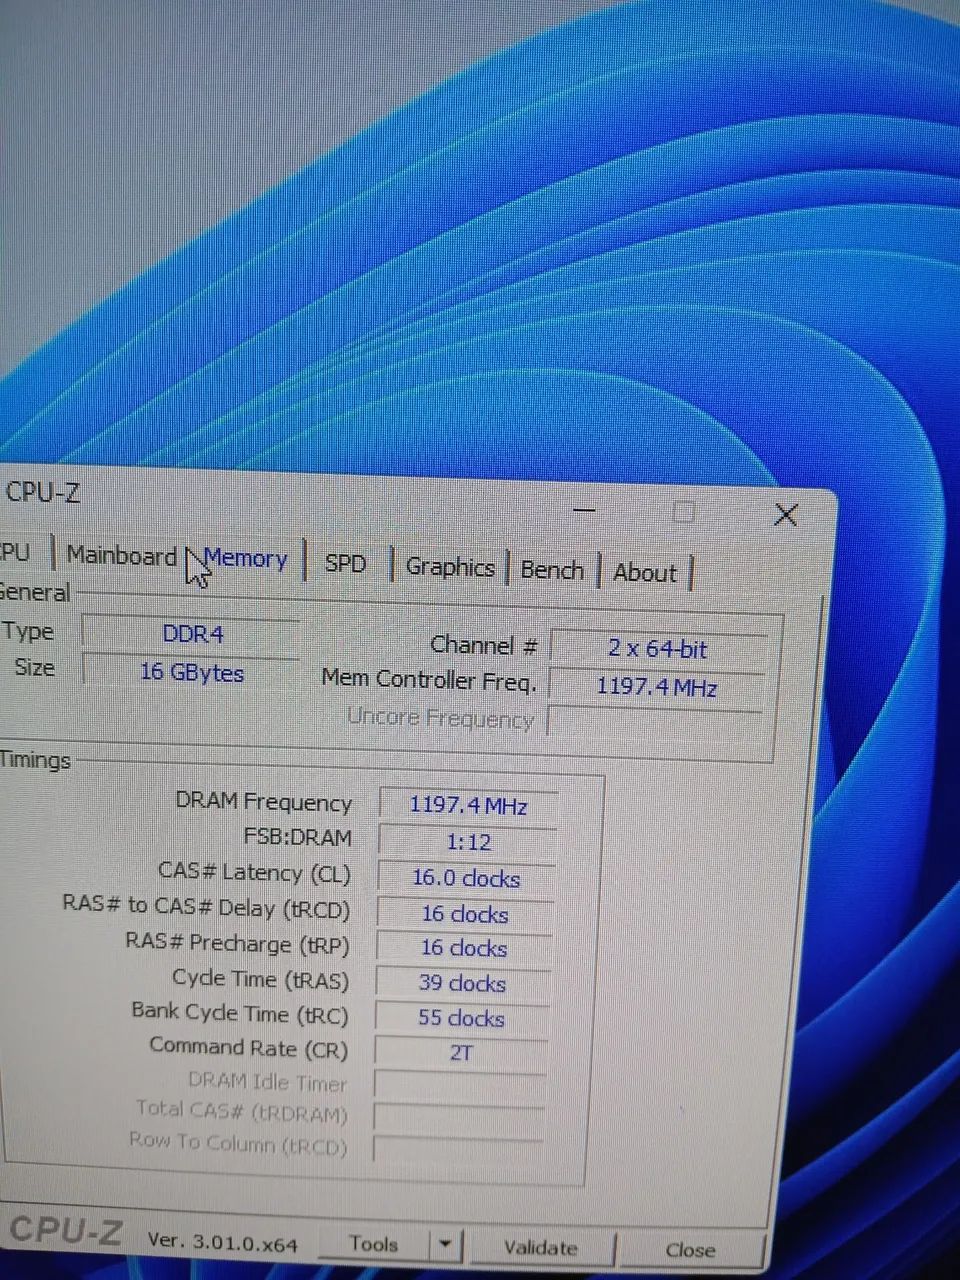Click the empty Total CAS# (tRDRAM) field
The width and height of the screenshot is (960, 1280).
point(458,1117)
